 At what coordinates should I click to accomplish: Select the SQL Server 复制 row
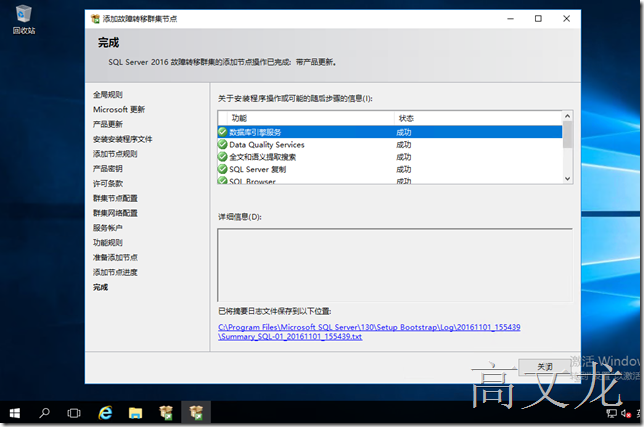tap(390, 169)
